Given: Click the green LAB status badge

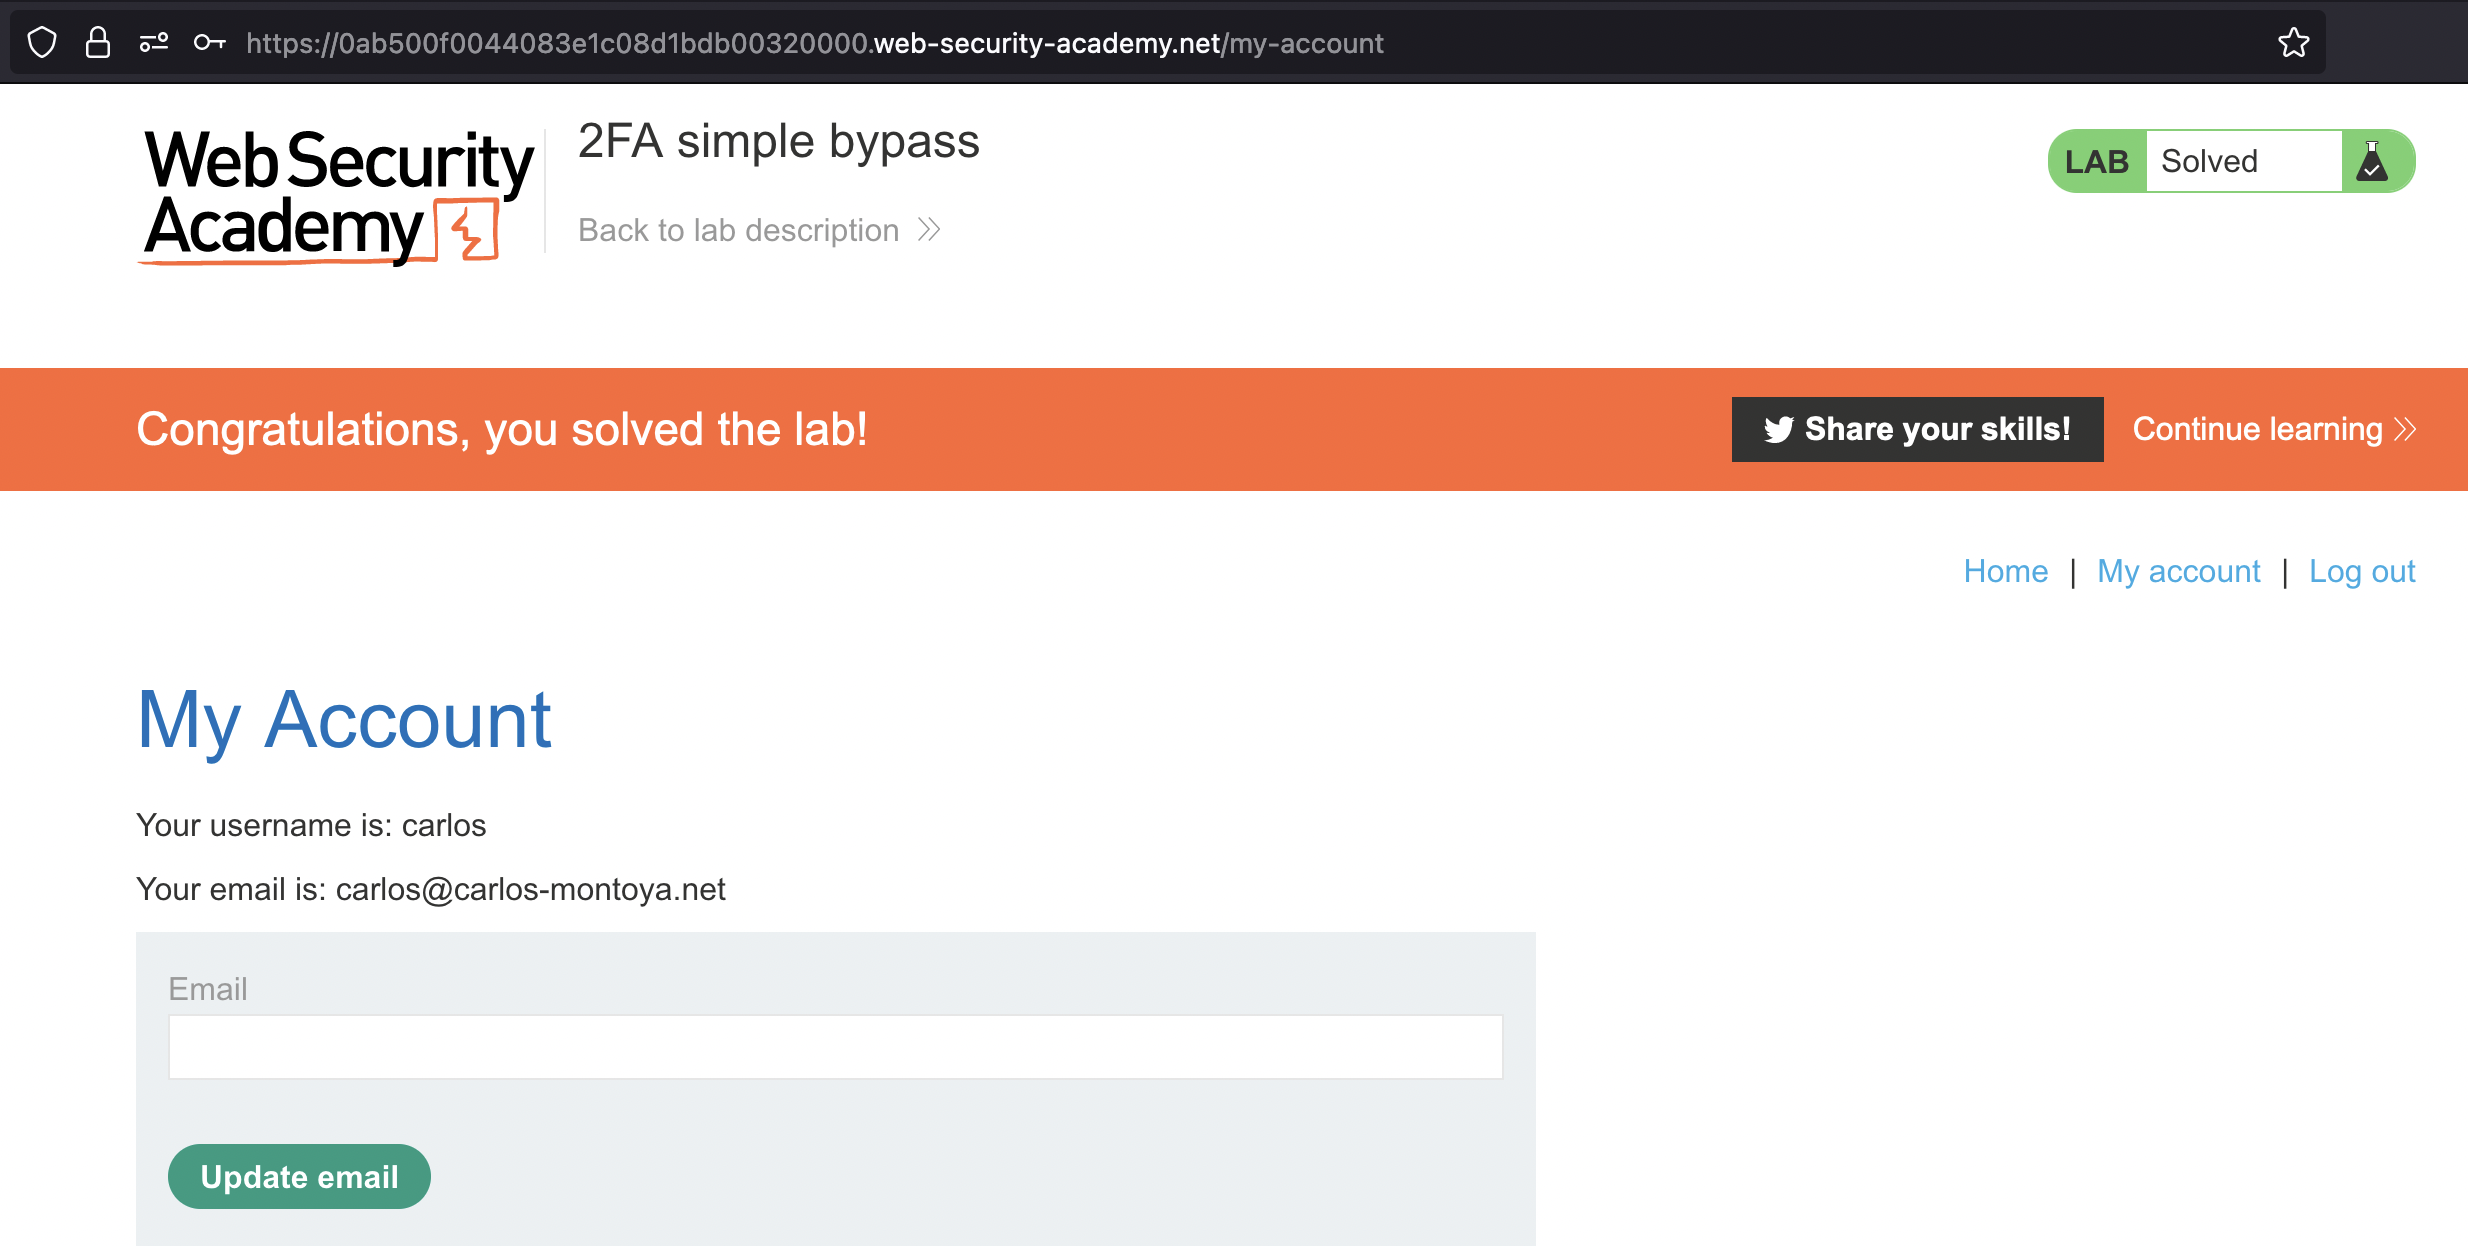Looking at the screenshot, I should point(2096,161).
